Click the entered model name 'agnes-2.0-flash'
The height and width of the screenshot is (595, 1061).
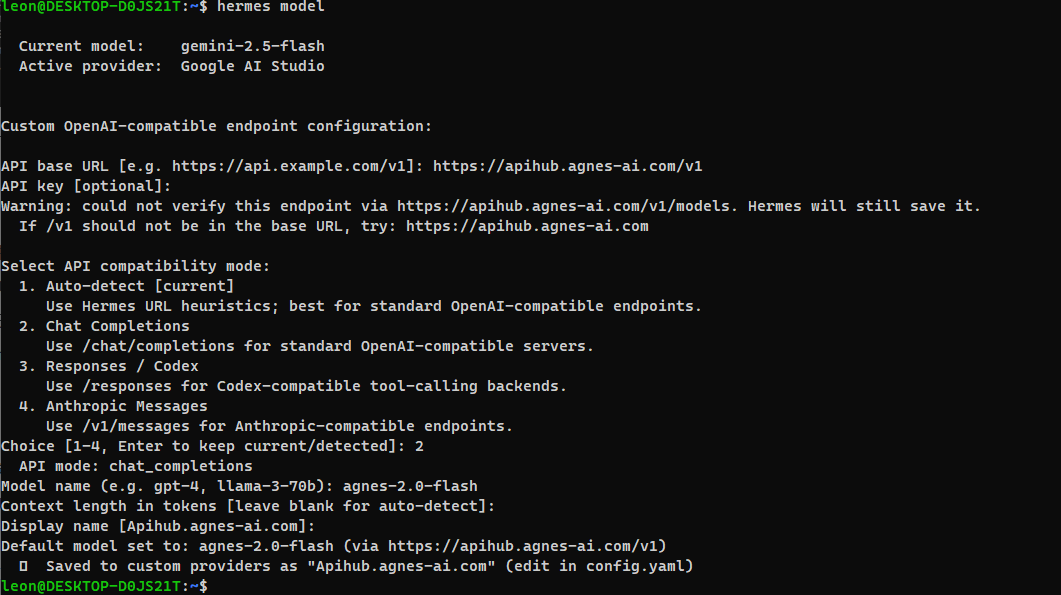[x=410, y=486]
